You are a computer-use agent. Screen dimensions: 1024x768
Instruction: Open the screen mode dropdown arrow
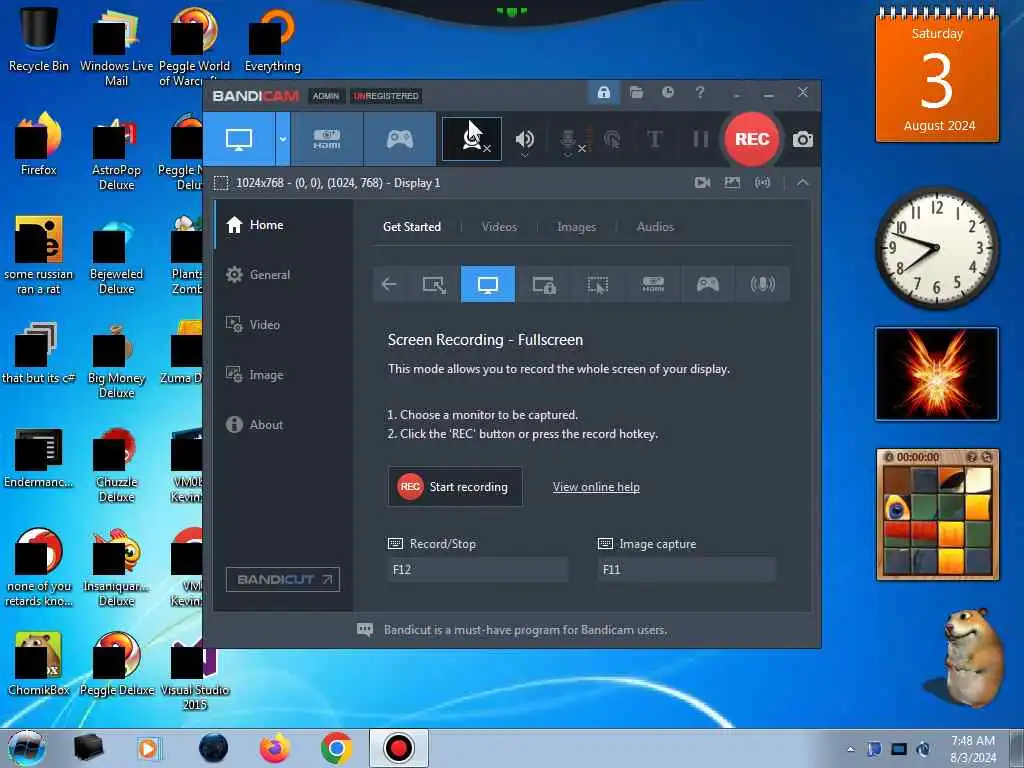(x=283, y=138)
